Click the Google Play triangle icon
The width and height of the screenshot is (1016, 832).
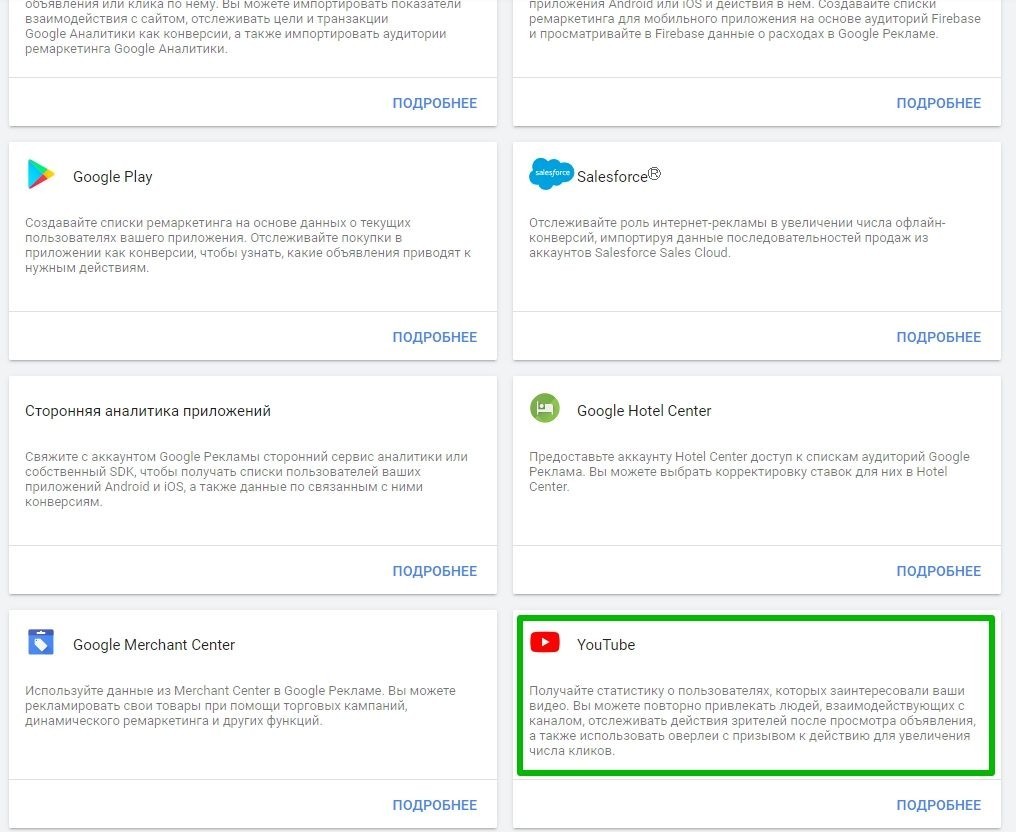[x=41, y=175]
